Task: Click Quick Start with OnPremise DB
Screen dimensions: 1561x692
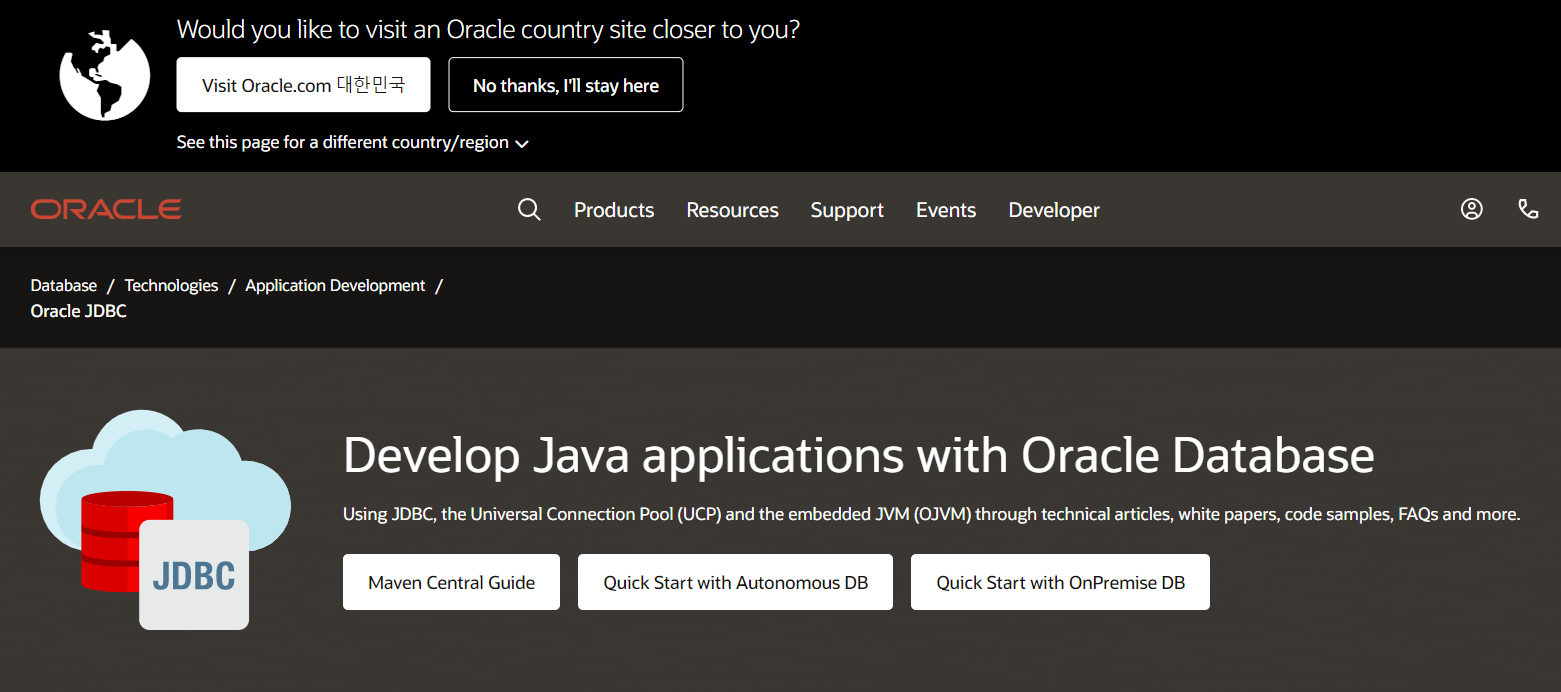Action: pos(1060,582)
